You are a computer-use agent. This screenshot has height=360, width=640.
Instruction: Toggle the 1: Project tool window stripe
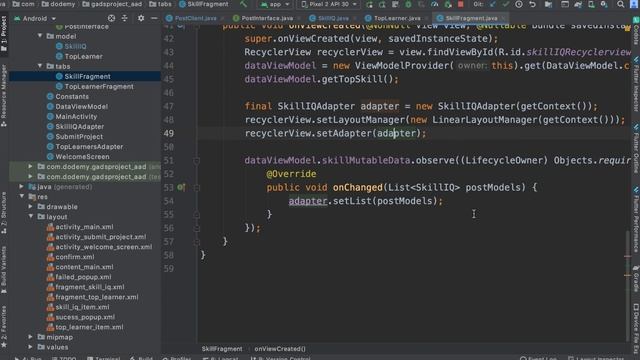(x=4, y=33)
